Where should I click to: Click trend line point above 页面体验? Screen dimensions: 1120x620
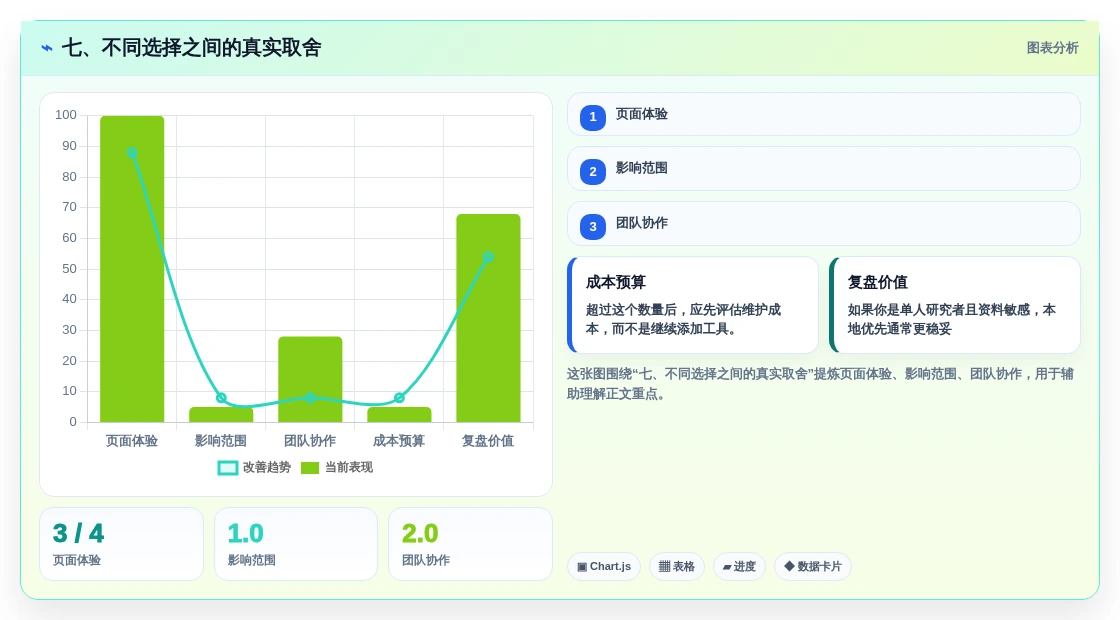pos(132,153)
